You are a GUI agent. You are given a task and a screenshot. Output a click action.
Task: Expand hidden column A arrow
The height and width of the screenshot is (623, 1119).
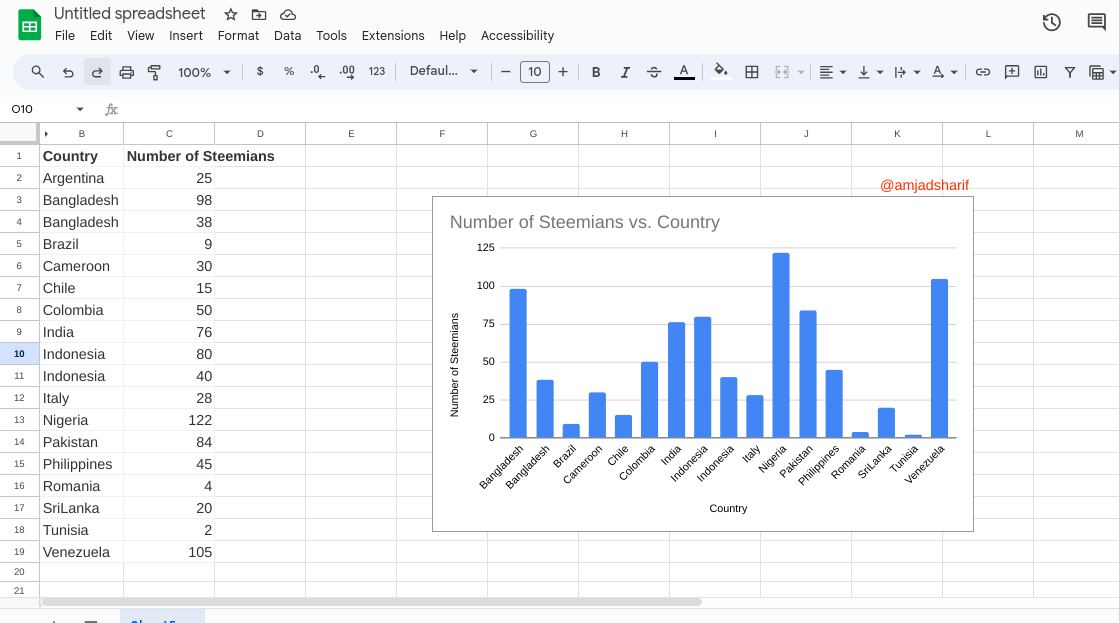click(x=46, y=133)
